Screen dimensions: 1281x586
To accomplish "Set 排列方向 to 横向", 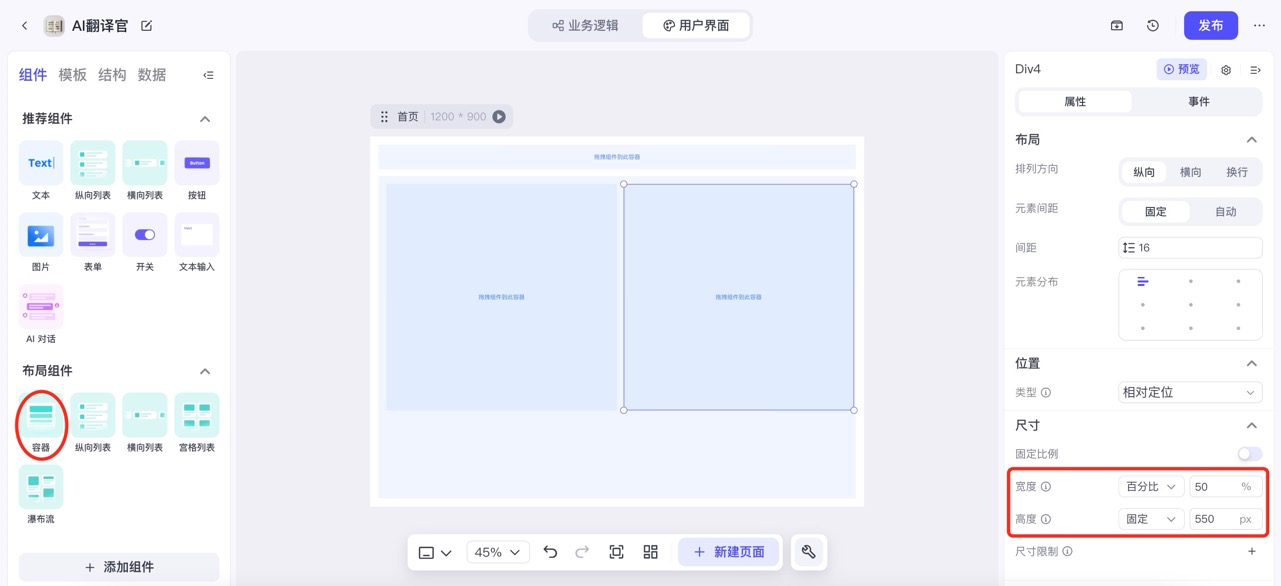I will (x=1190, y=171).
